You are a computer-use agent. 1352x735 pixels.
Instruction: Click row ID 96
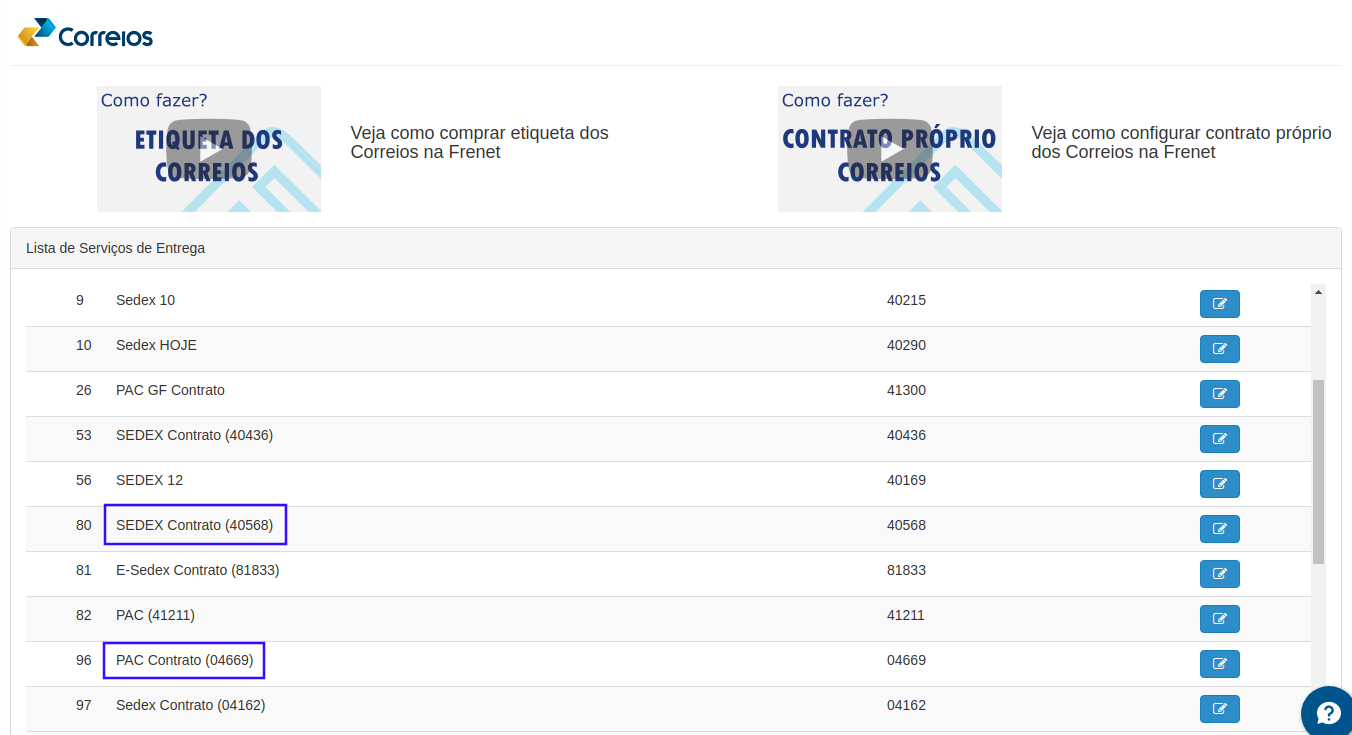[x=84, y=660]
